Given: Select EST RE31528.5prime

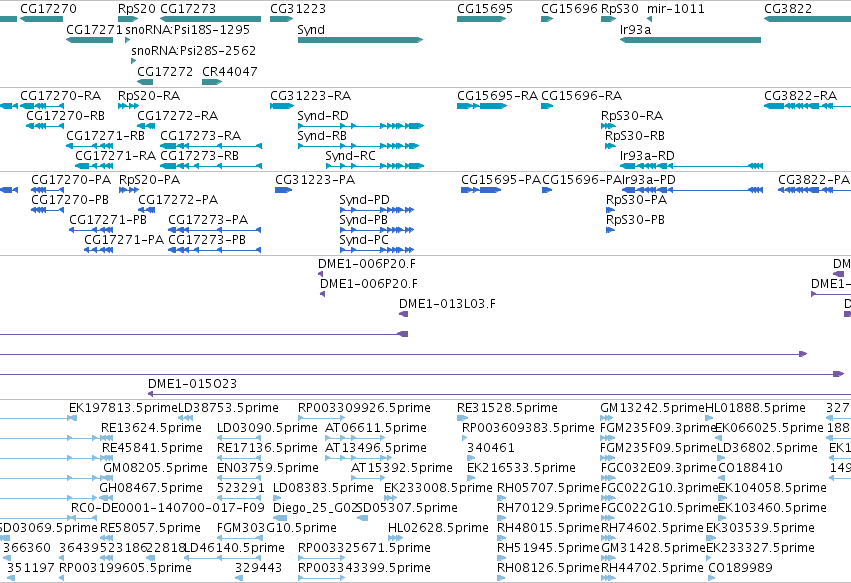Looking at the screenshot, I should [507, 408].
